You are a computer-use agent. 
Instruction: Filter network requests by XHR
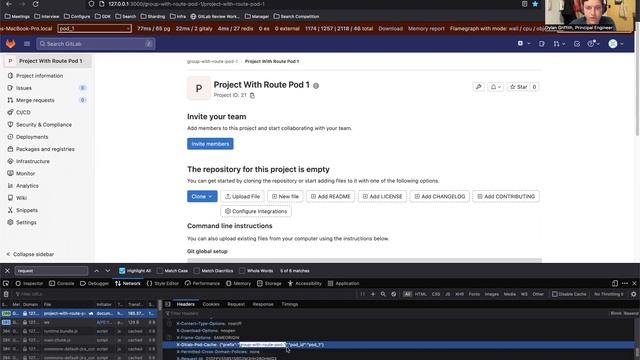pos(460,294)
